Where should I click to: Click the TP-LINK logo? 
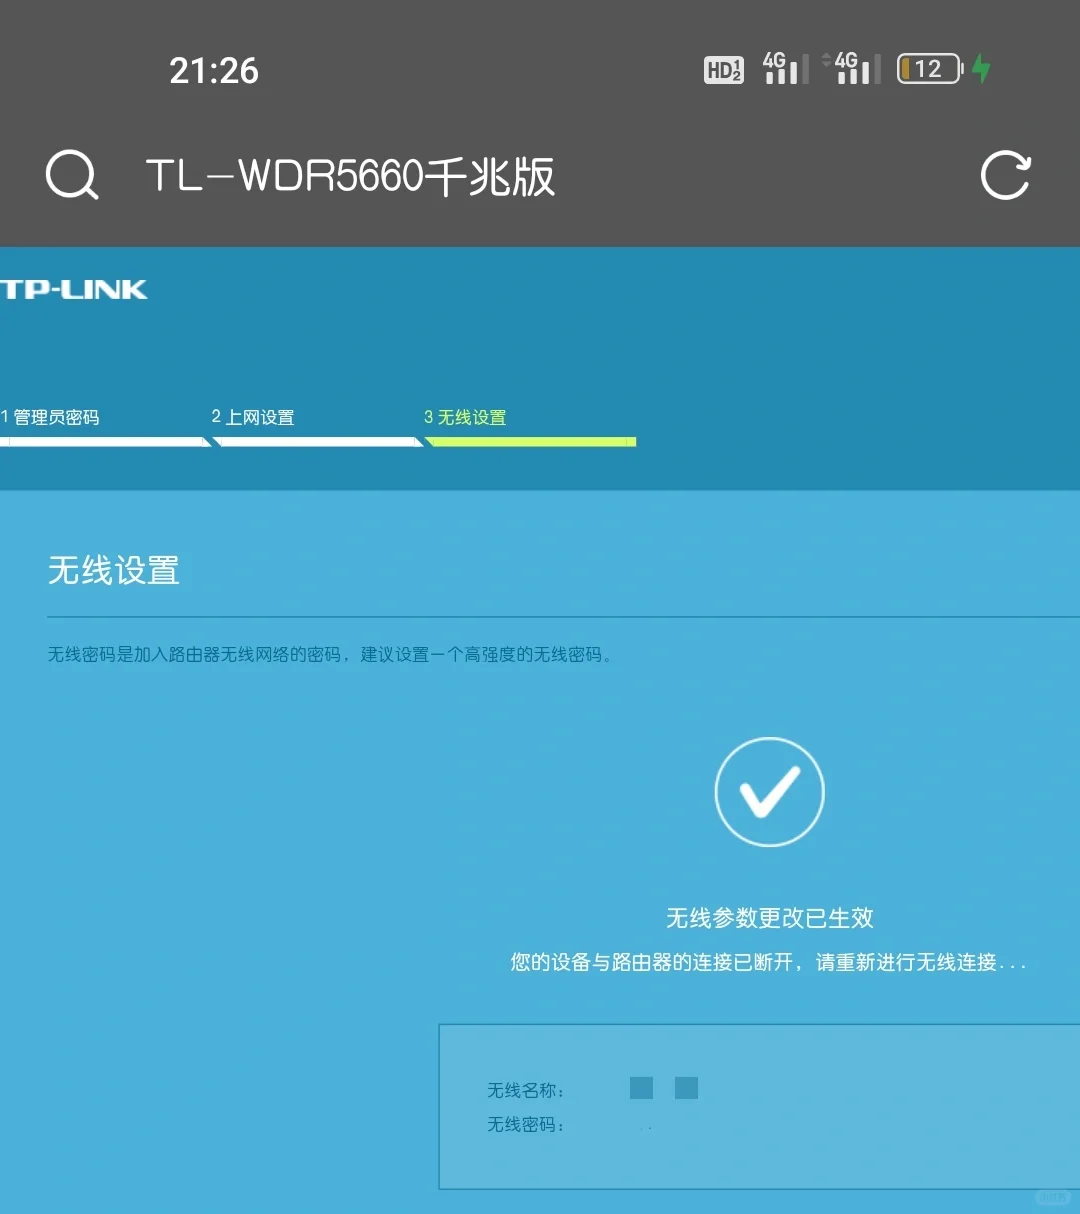coord(76,289)
